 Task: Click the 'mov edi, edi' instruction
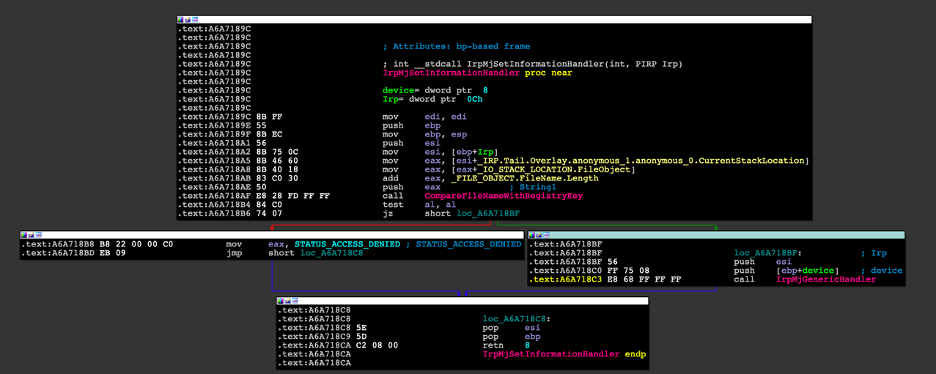point(425,116)
